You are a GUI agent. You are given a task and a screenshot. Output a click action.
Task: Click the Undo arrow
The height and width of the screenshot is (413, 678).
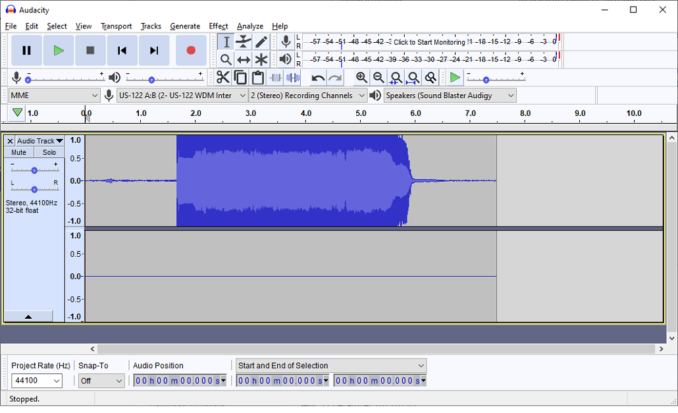(x=318, y=78)
